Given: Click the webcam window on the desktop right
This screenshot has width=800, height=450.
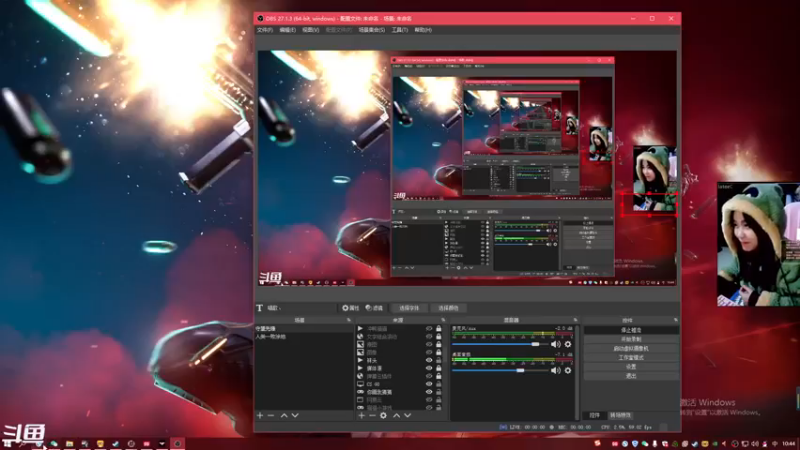Looking at the screenshot, I should coord(759,244).
